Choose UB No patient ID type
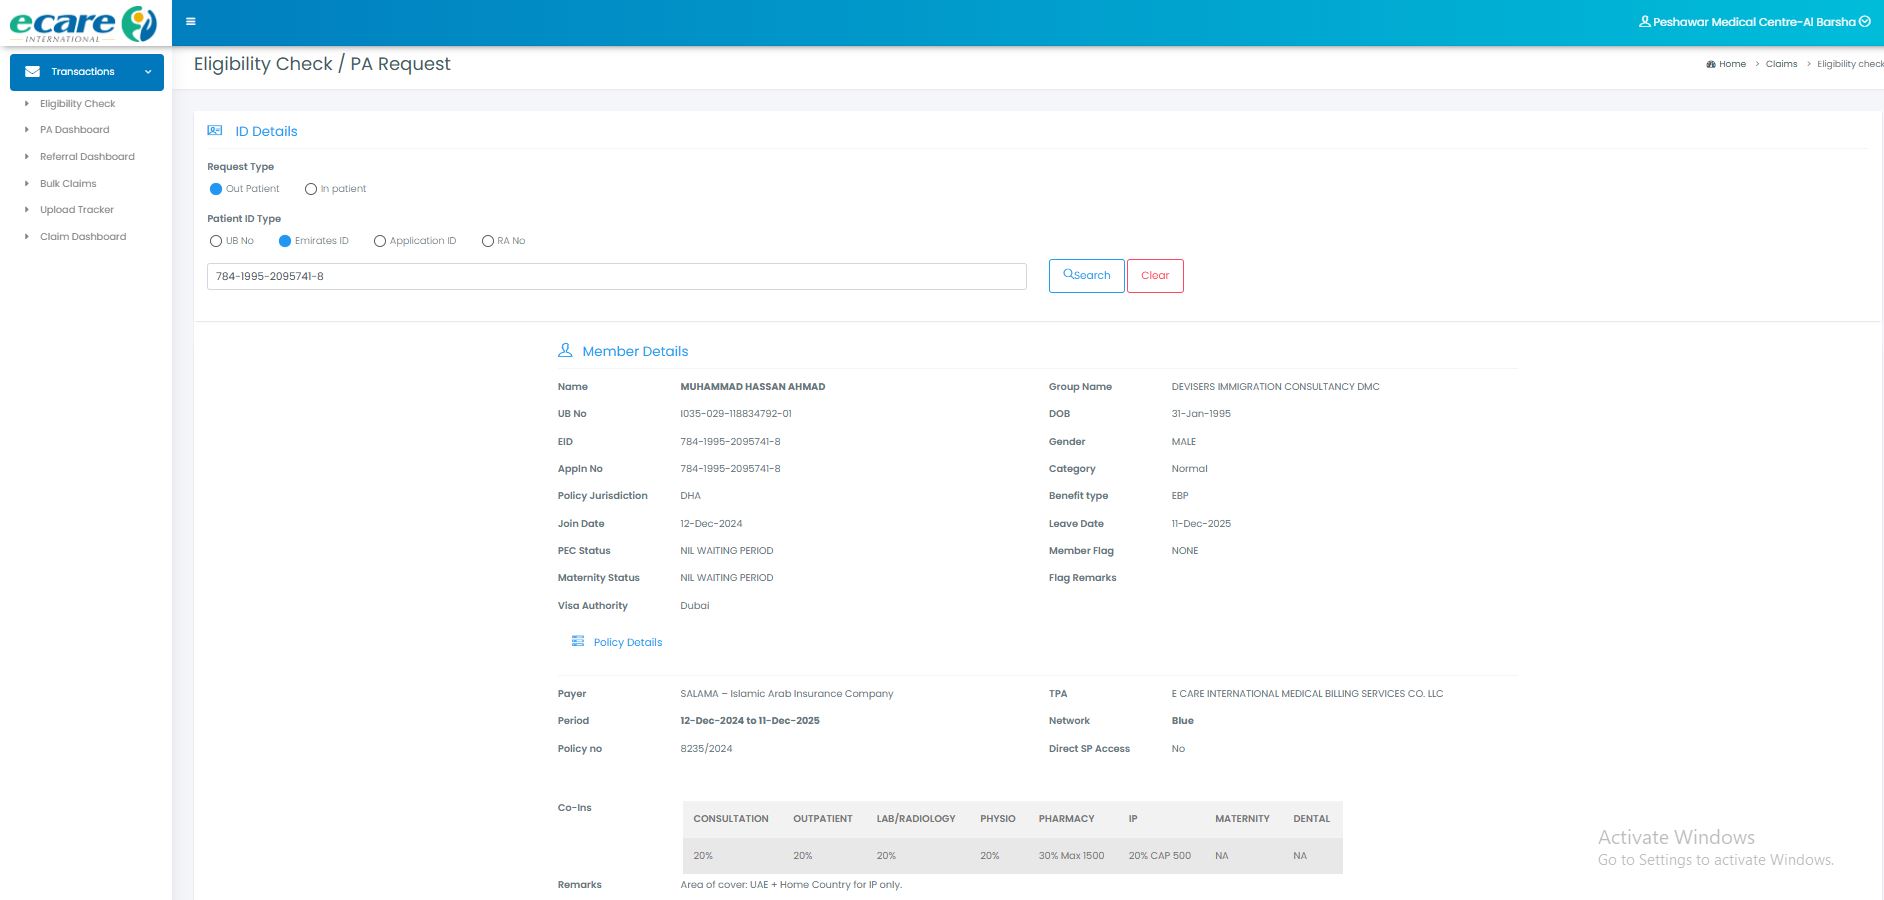The height and width of the screenshot is (900, 1884). pyautogui.click(x=216, y=241)
